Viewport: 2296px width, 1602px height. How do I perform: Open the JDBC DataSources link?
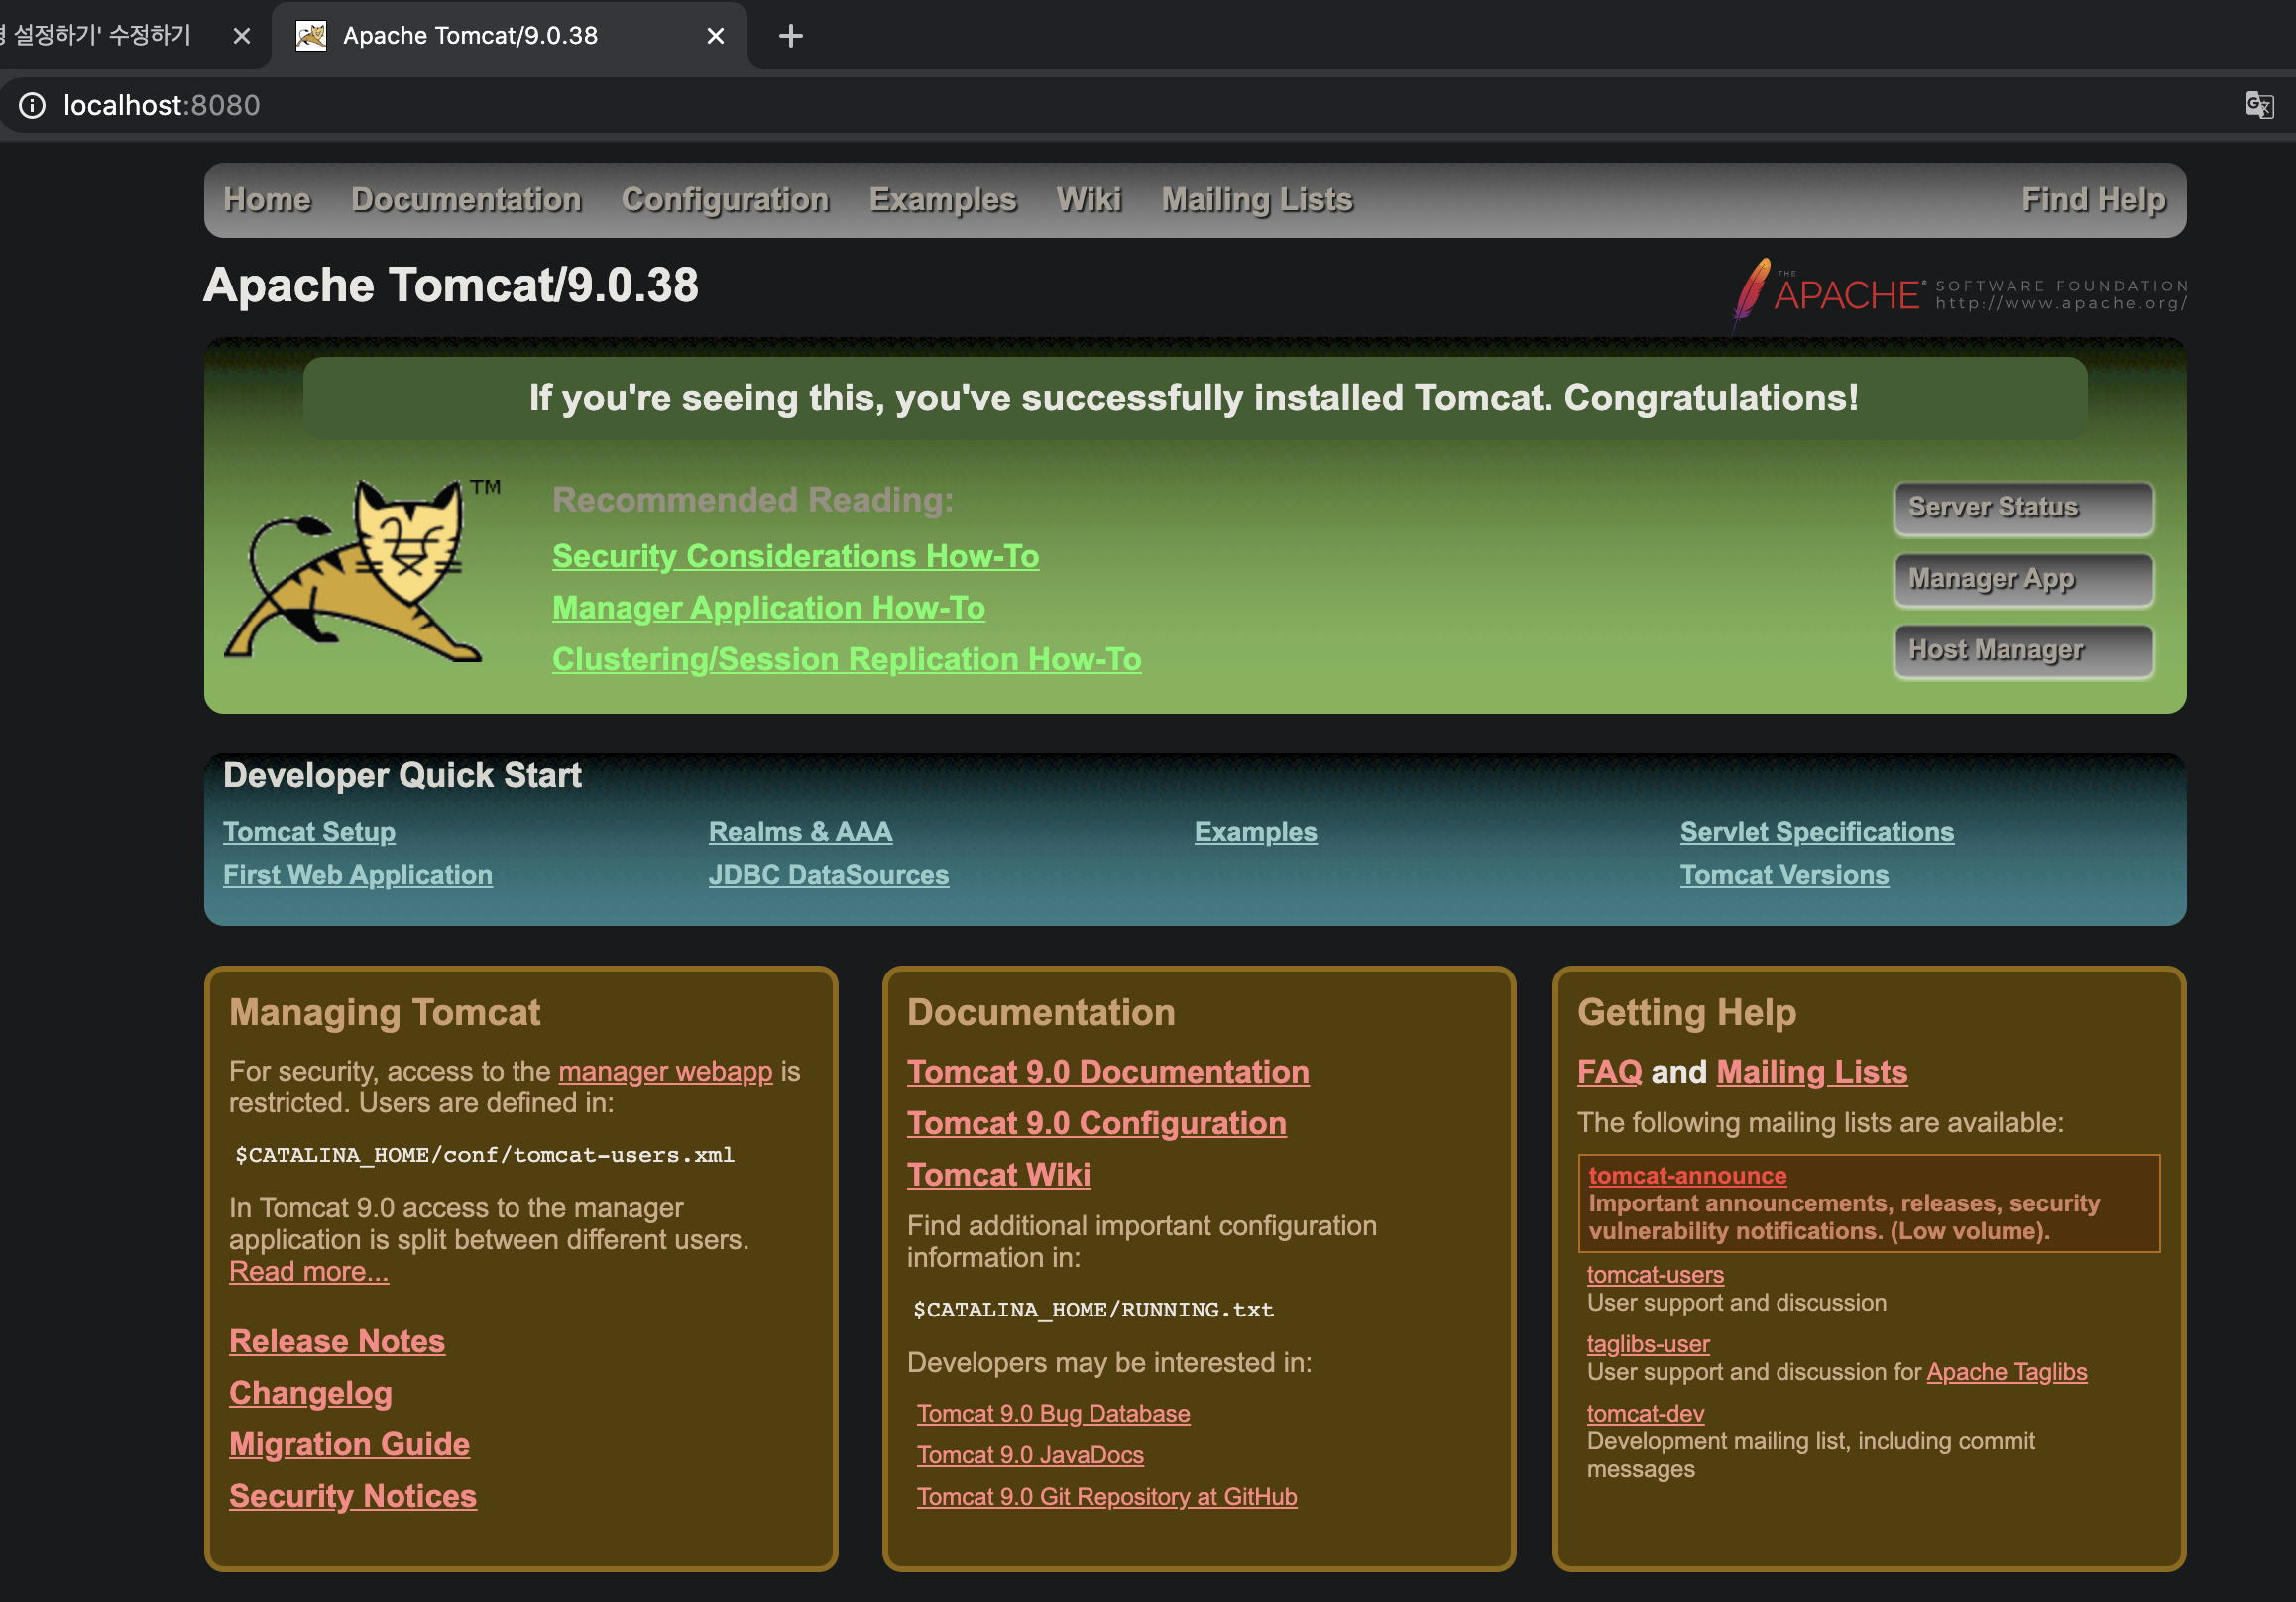pos(828,875)
